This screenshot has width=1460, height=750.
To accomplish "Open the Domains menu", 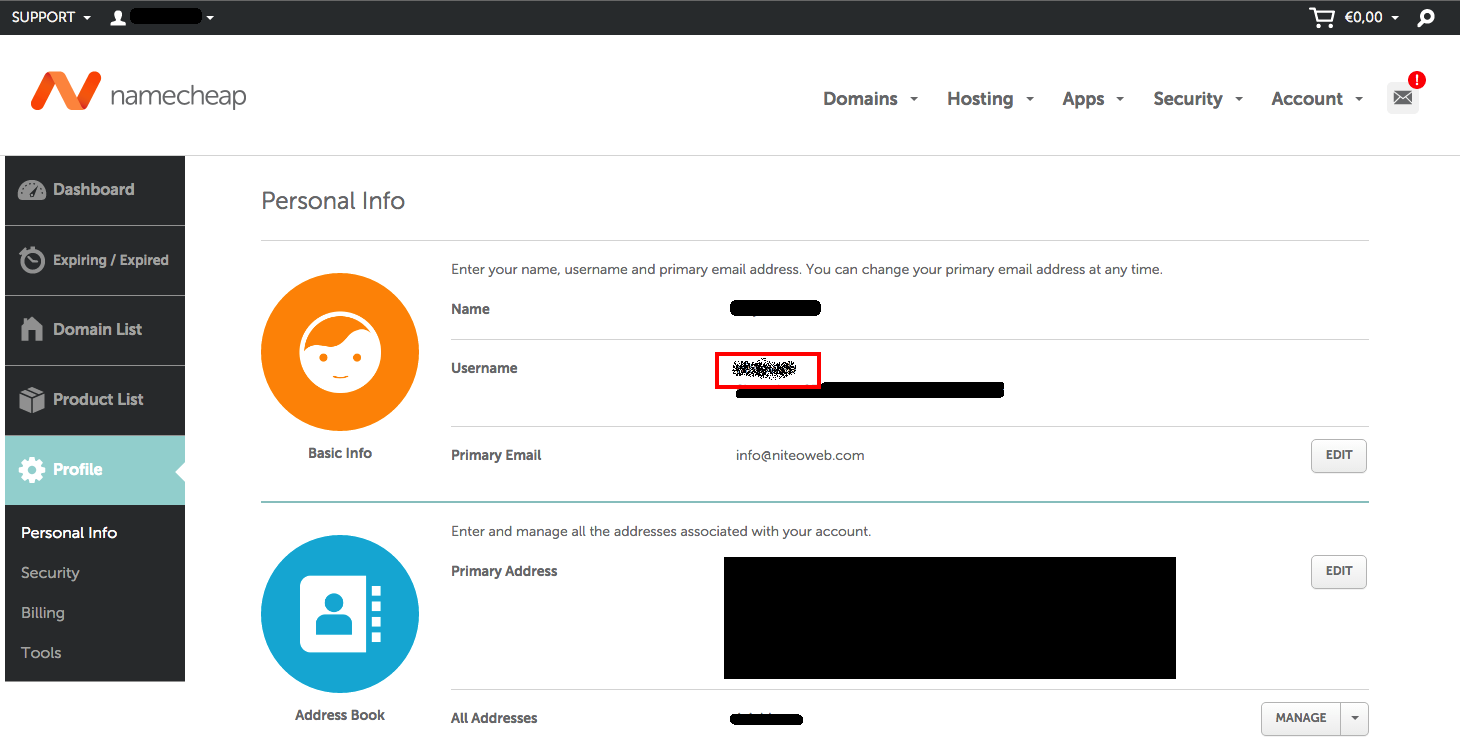I will (x=870, y=98).
